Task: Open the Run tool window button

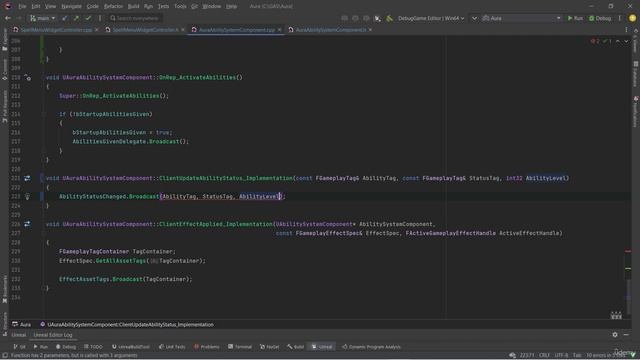Action: (41, 347)
